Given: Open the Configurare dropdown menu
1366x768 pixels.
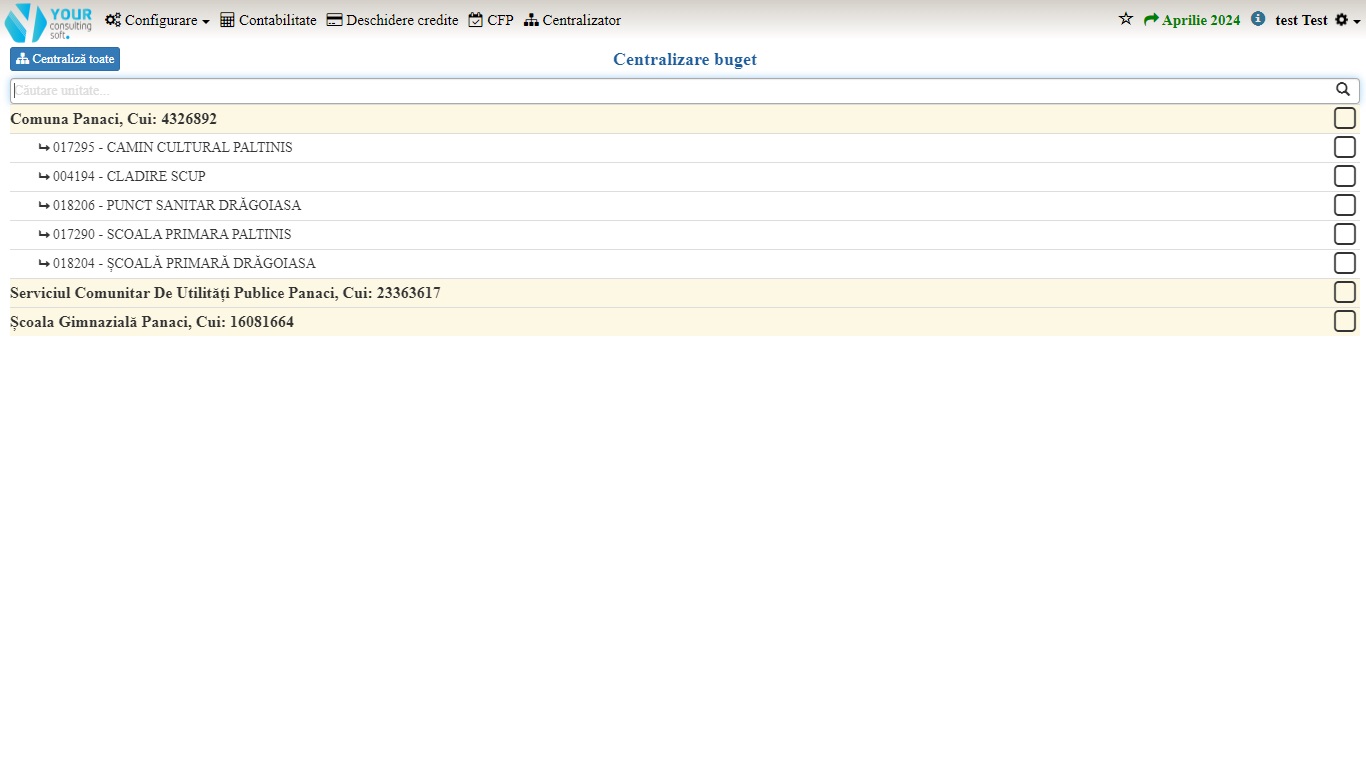Looking at the screenshot, I should [158, 20].
